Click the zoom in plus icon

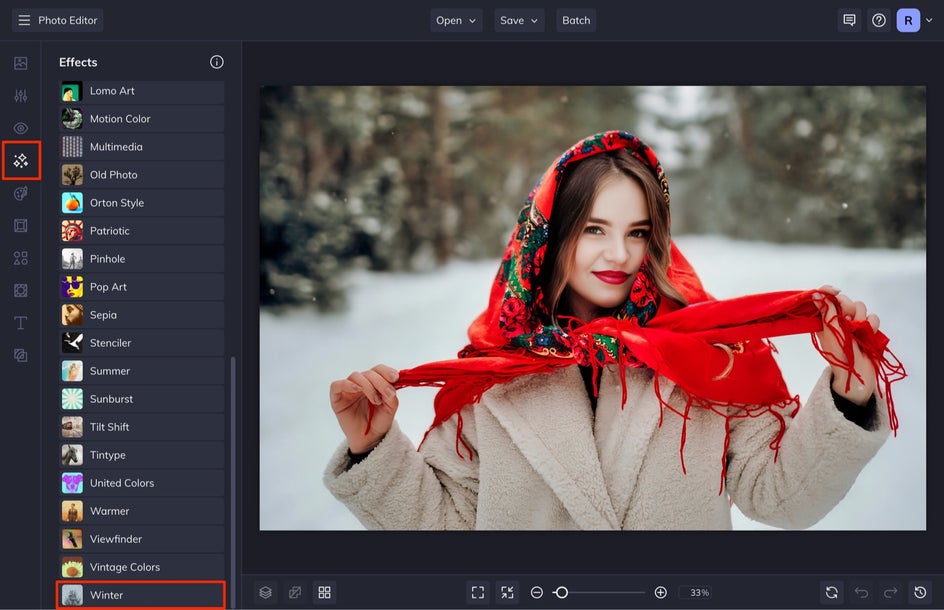660,593
